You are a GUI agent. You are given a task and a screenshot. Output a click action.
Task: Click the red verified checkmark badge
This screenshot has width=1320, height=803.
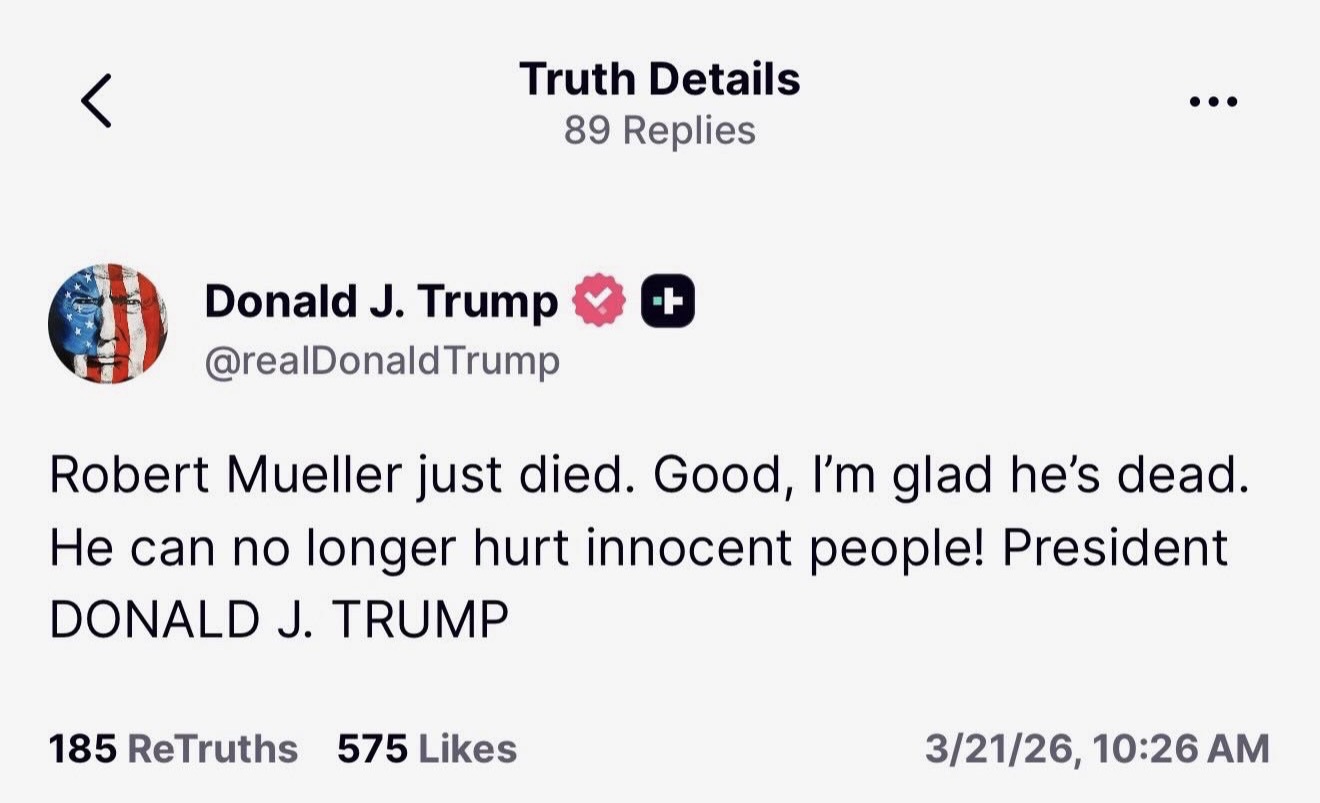[598, 301]
